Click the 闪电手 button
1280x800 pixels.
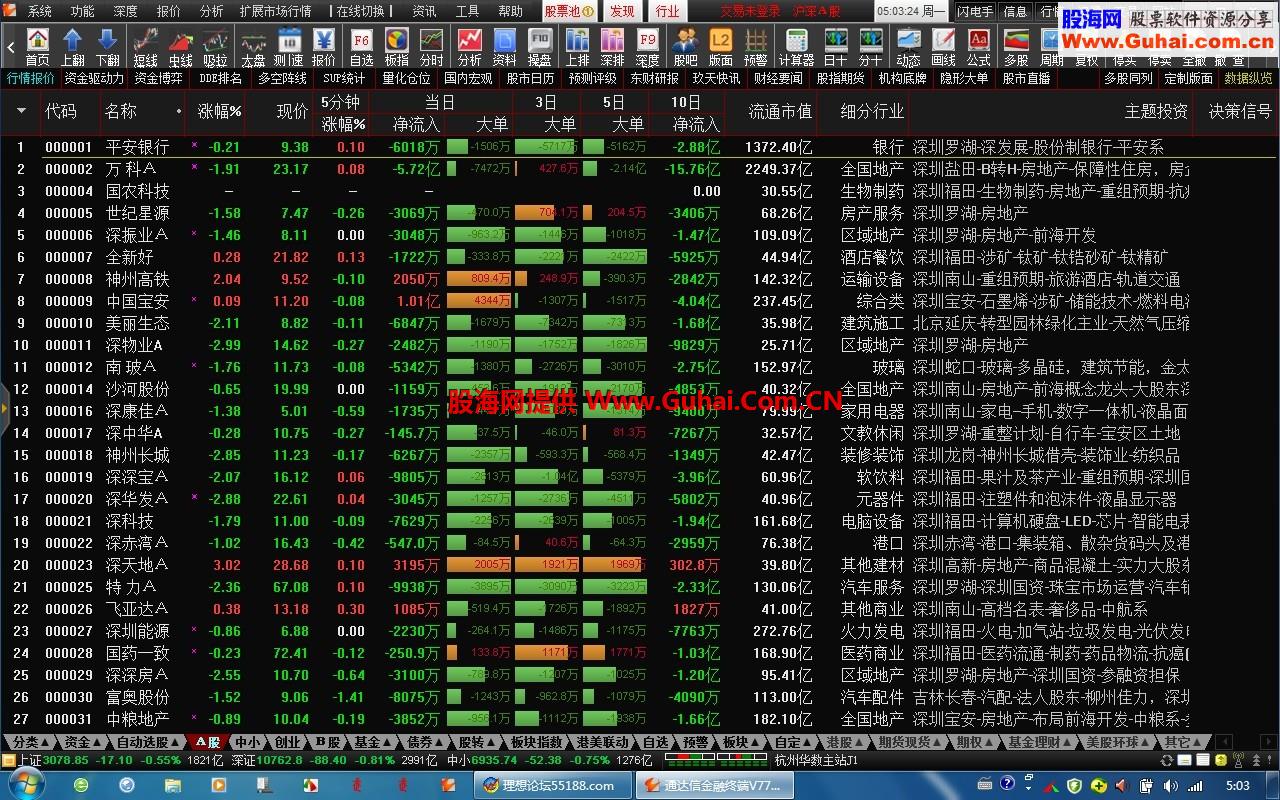pyautogui.click(x=975, y=11)
